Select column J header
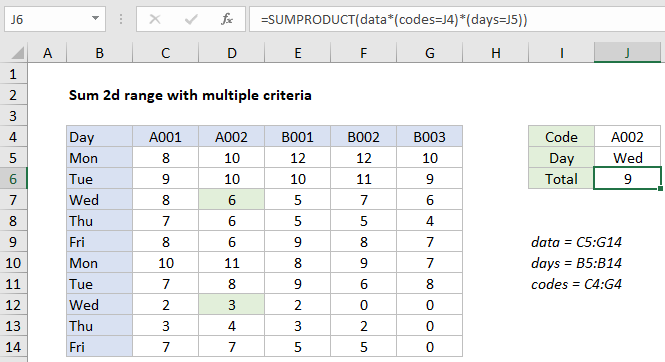665x362 pixels. tap(627, 53)
